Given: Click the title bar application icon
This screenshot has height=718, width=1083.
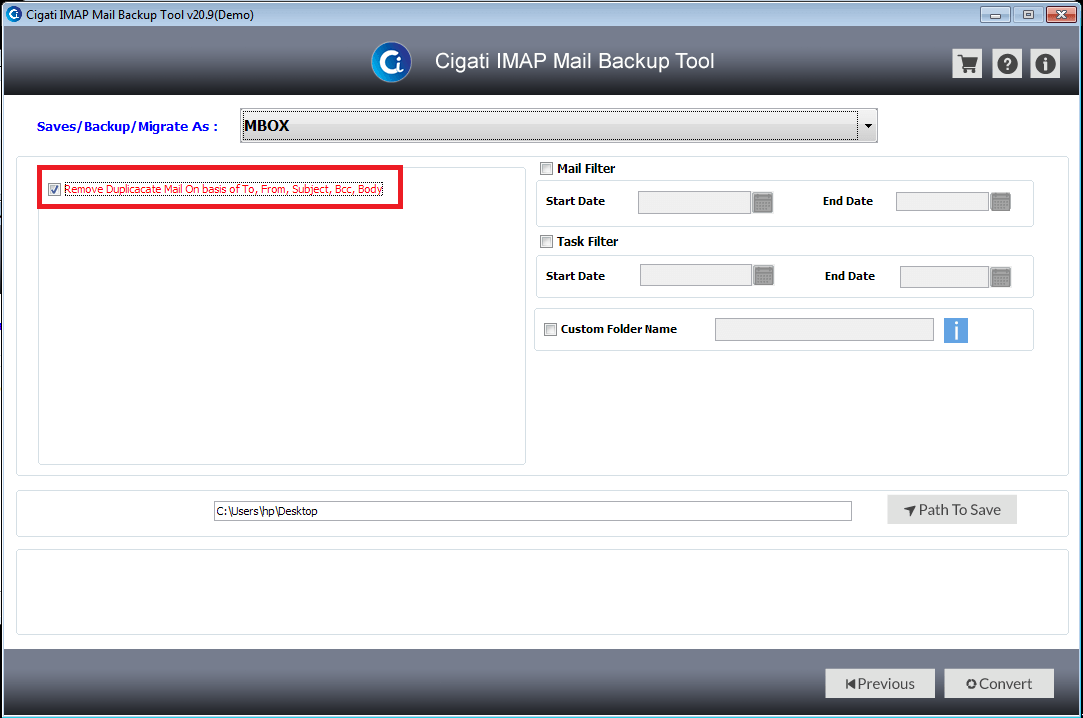Looking at the screenshot, I should pos(14,14).
